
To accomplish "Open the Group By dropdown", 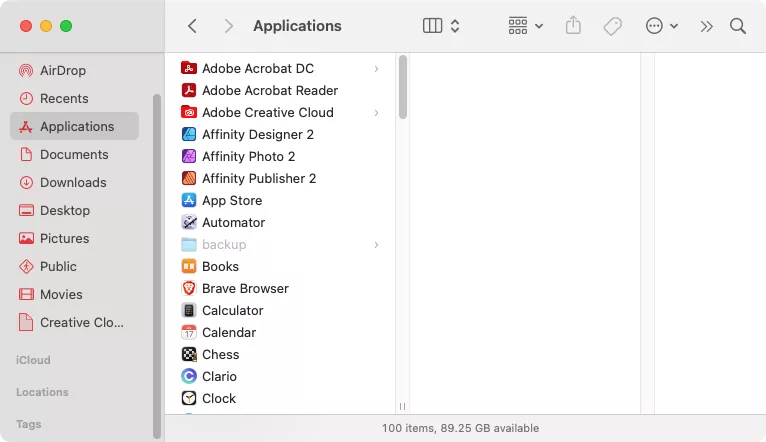I will coord(525,26).
